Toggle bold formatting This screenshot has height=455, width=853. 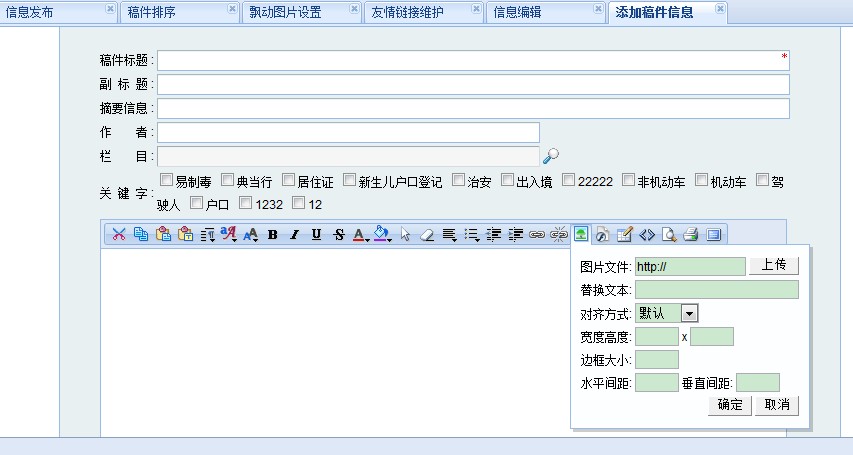273,235
